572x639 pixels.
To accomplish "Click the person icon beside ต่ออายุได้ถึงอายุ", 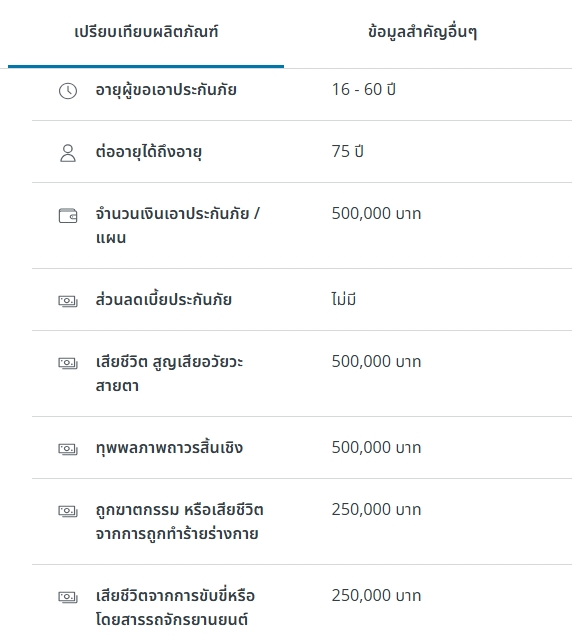I will point(68,153).
